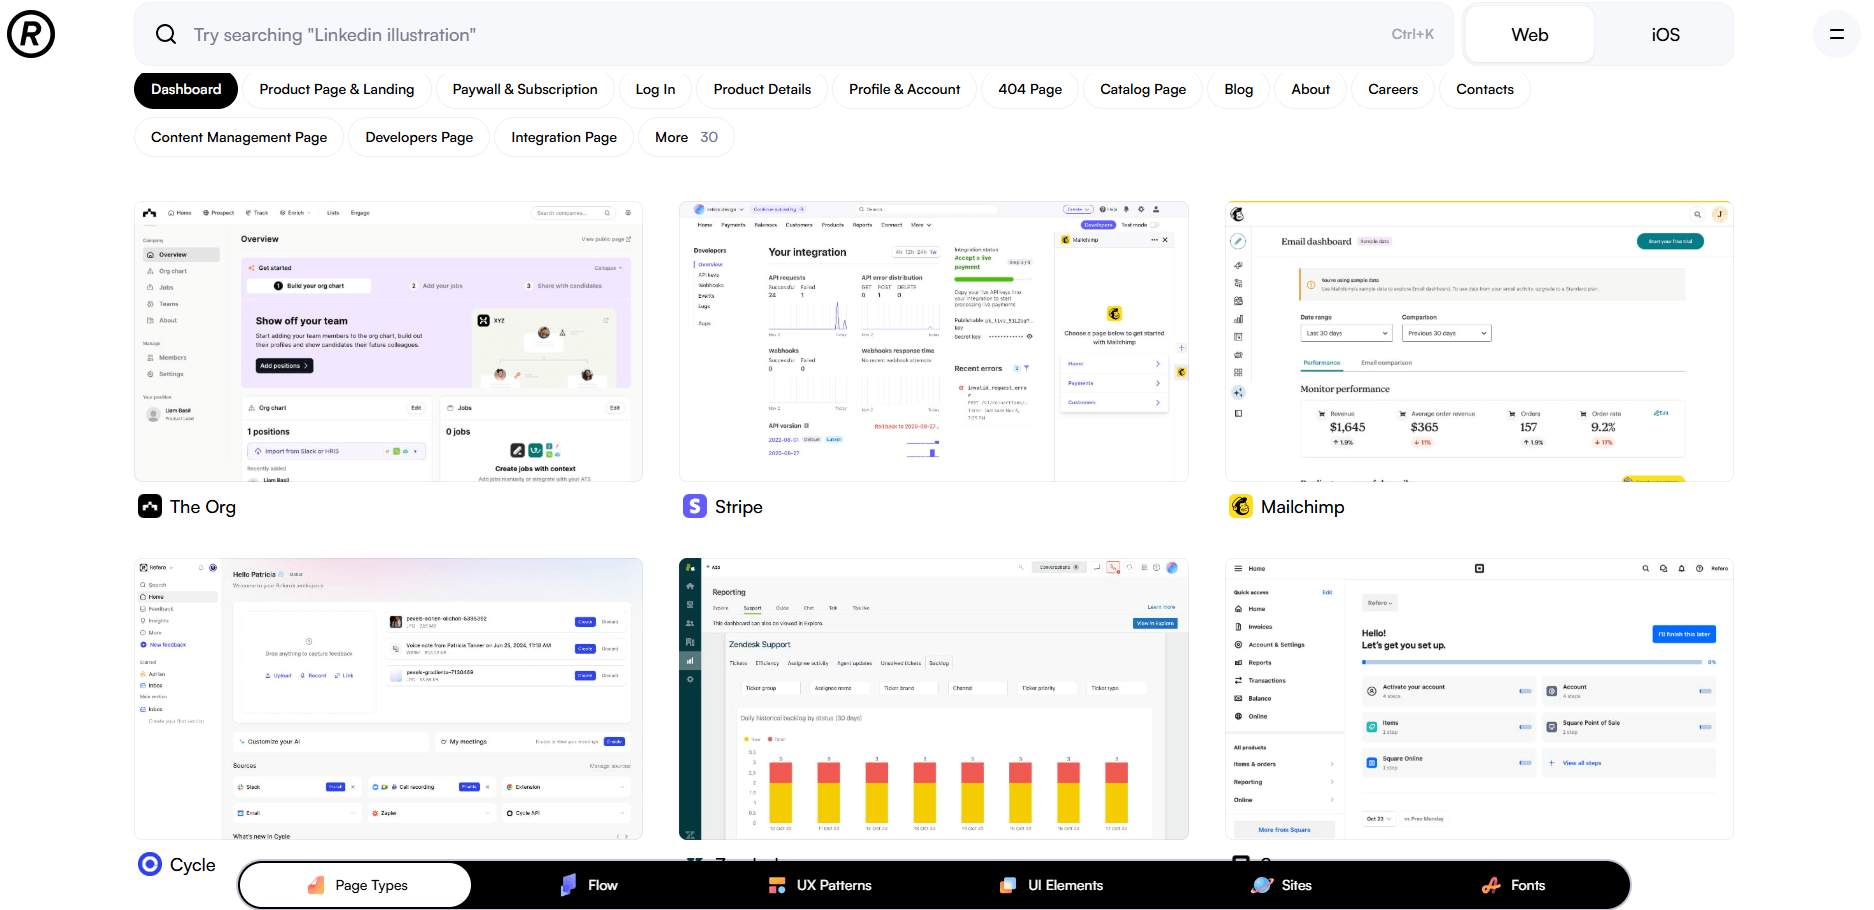
Task: Select the Blog filter
Action: (1238, 89)
